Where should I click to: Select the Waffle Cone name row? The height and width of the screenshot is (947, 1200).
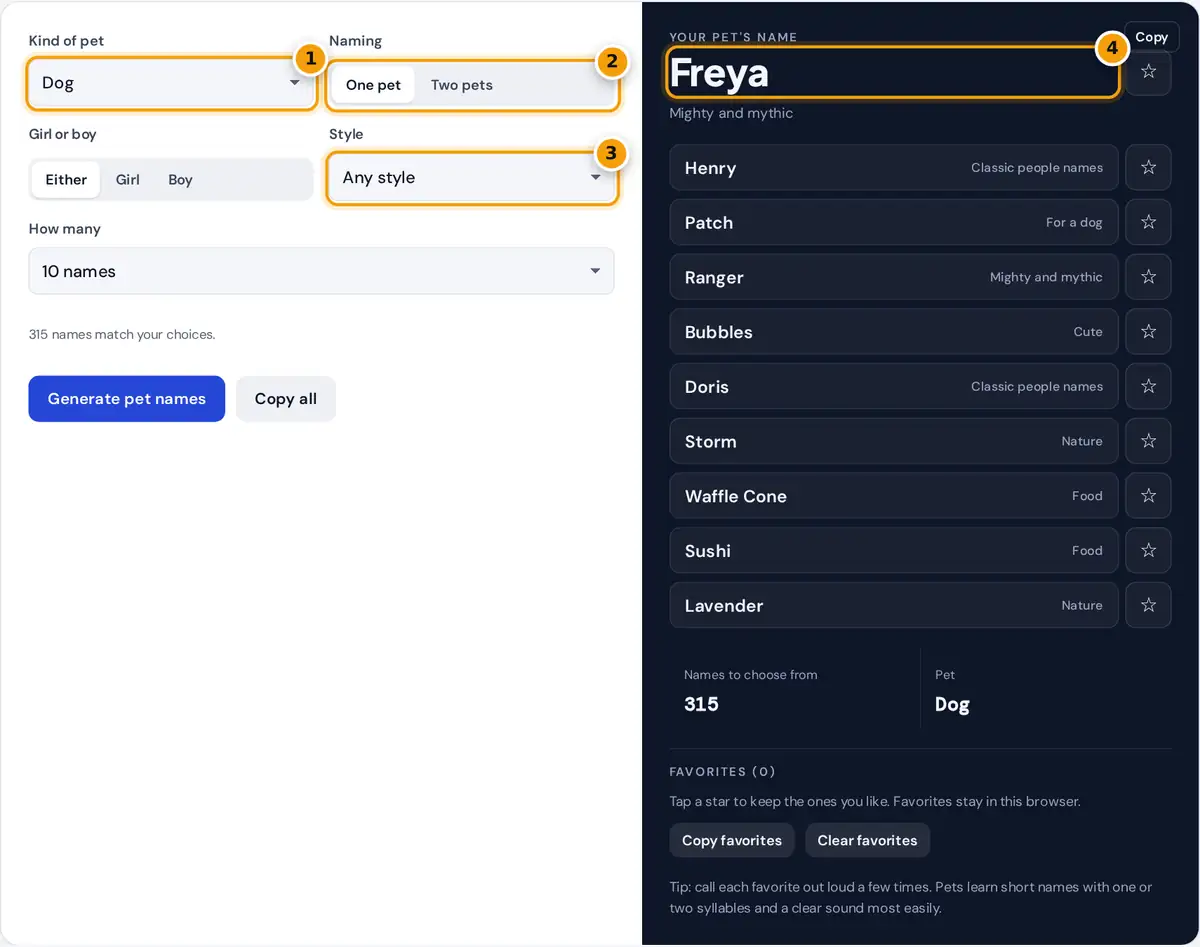pyautogui.click(x=894, y=496)
